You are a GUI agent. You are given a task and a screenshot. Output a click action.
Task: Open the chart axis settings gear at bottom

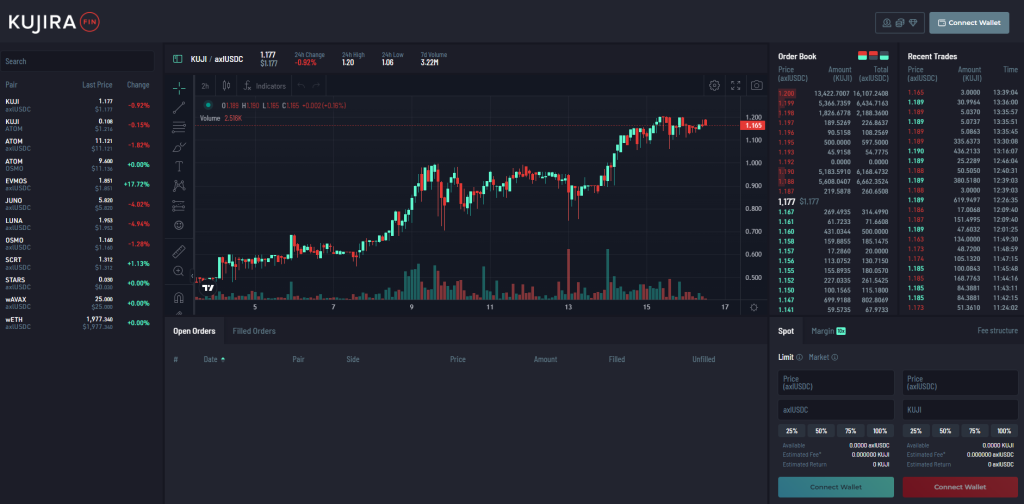(x=754, y=307)
